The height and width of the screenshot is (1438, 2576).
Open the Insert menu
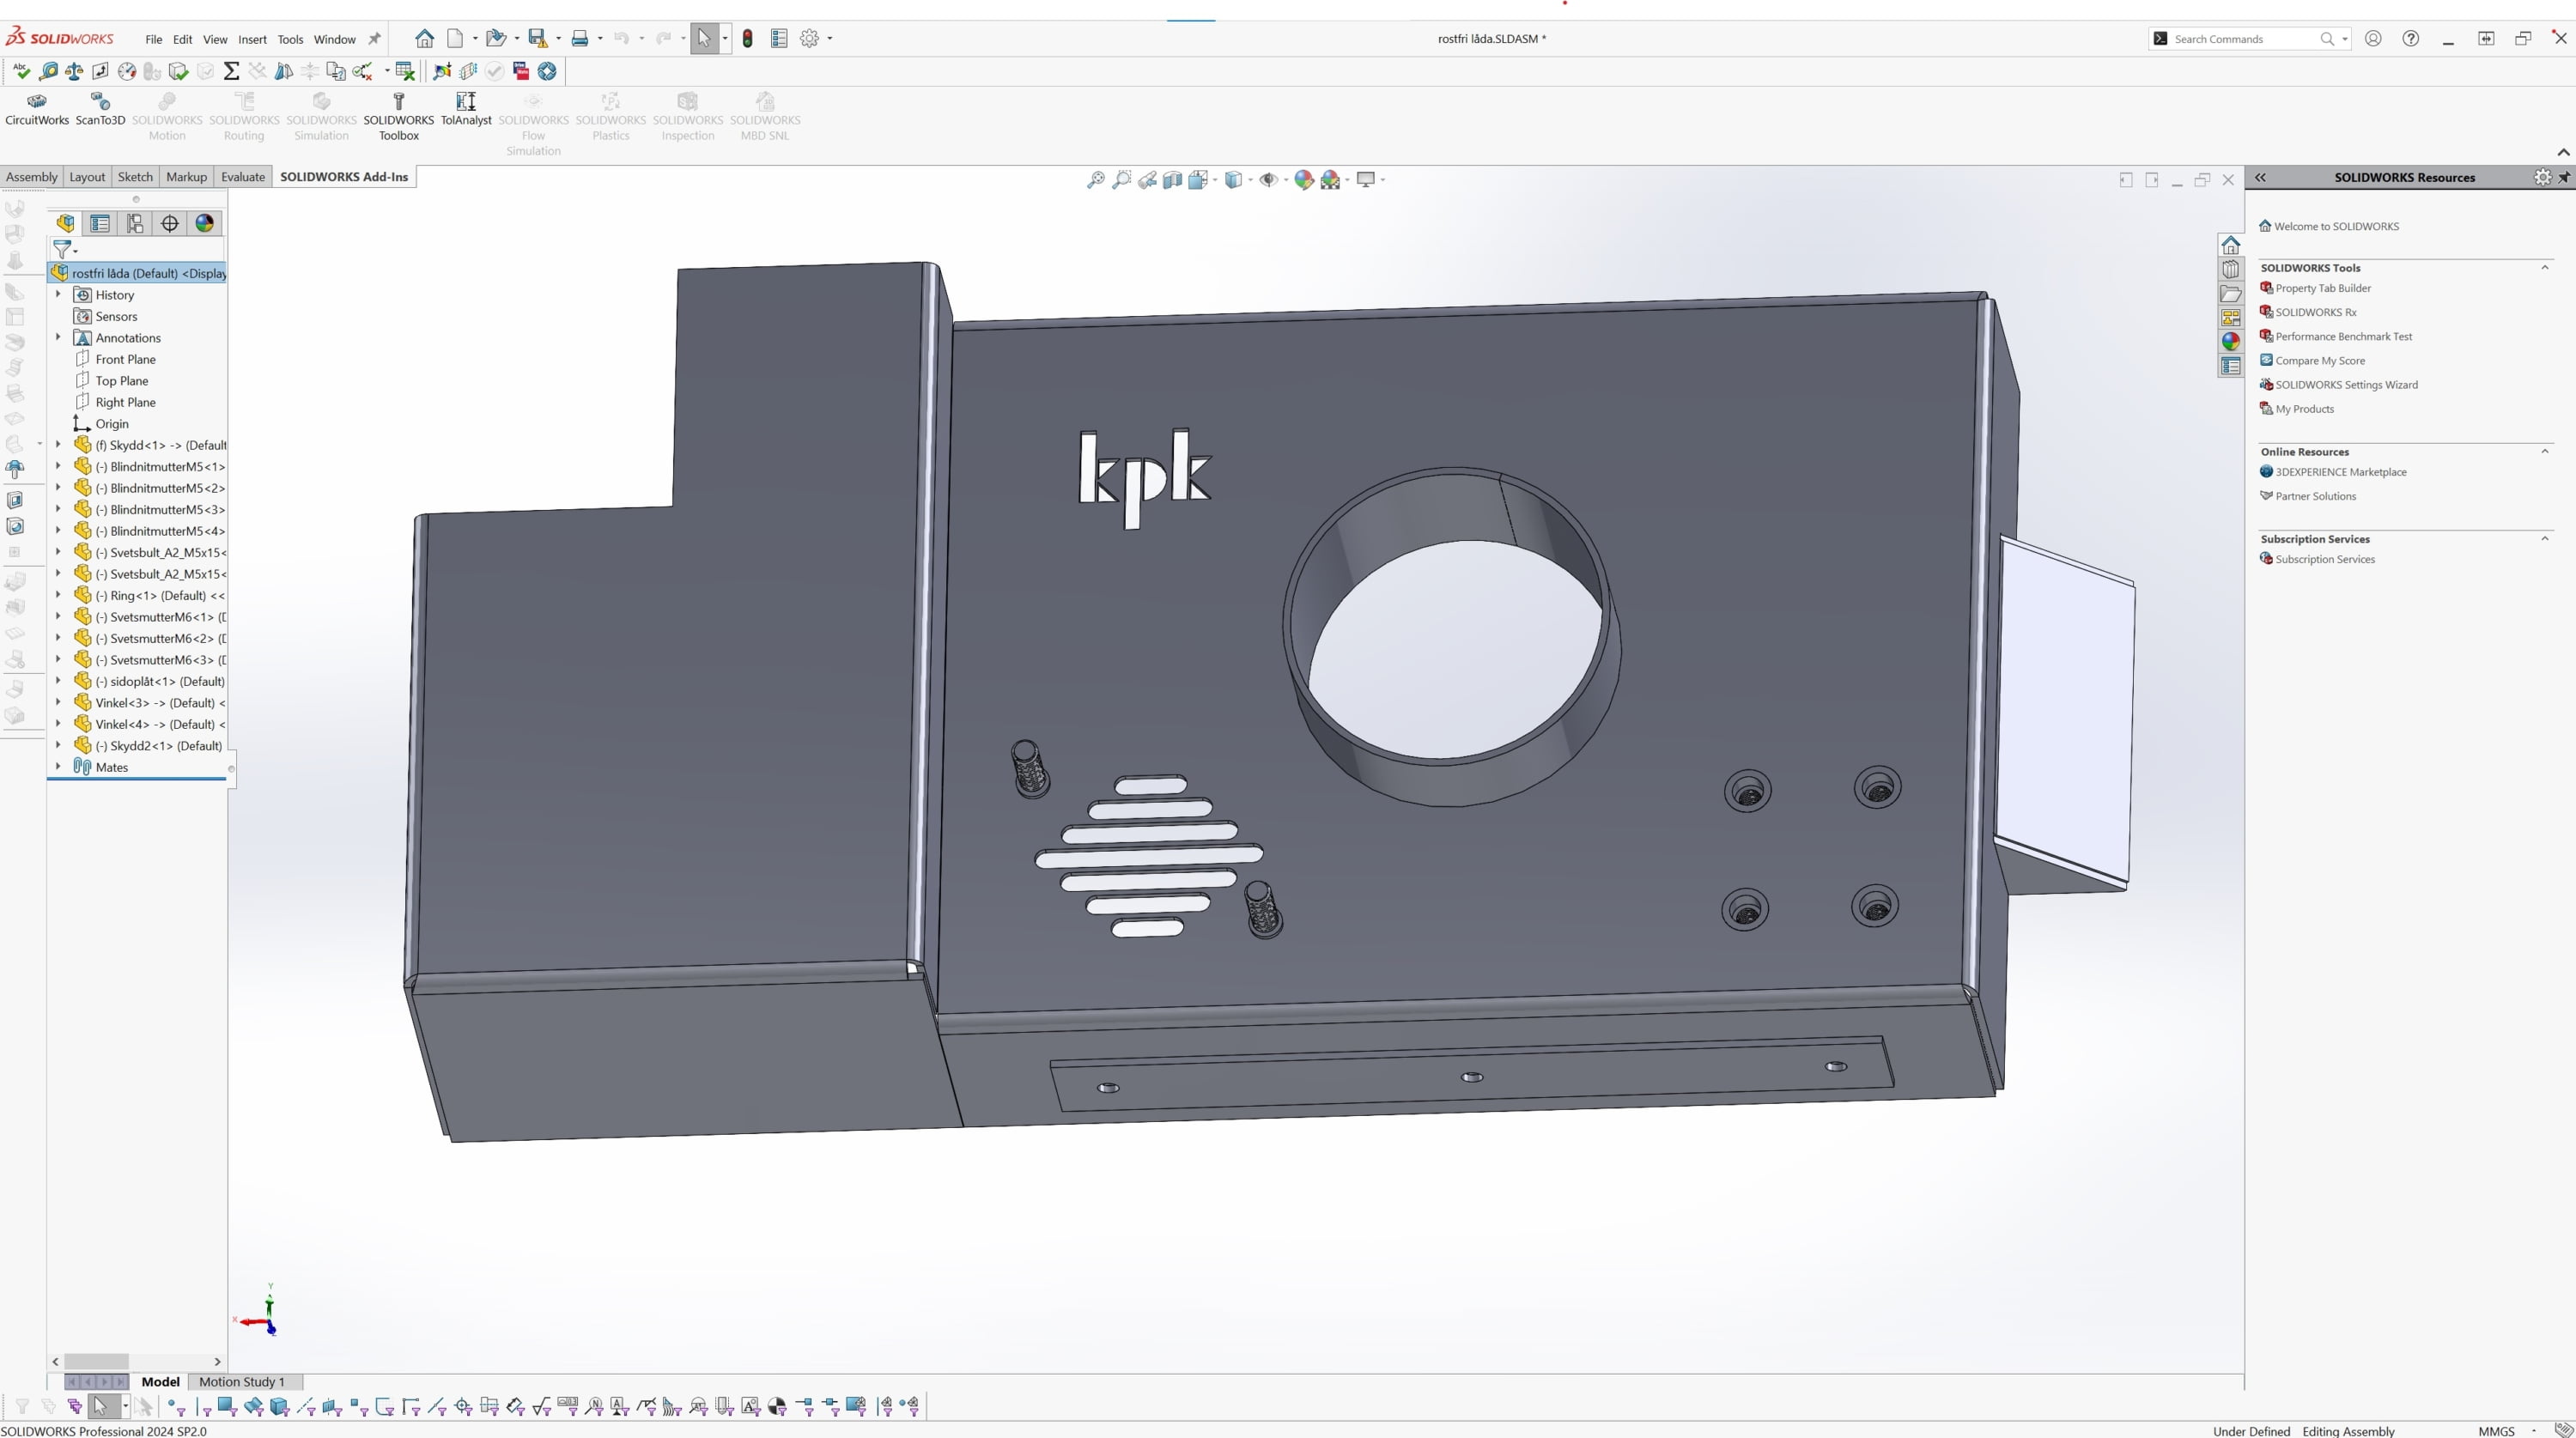coord(252,39)
